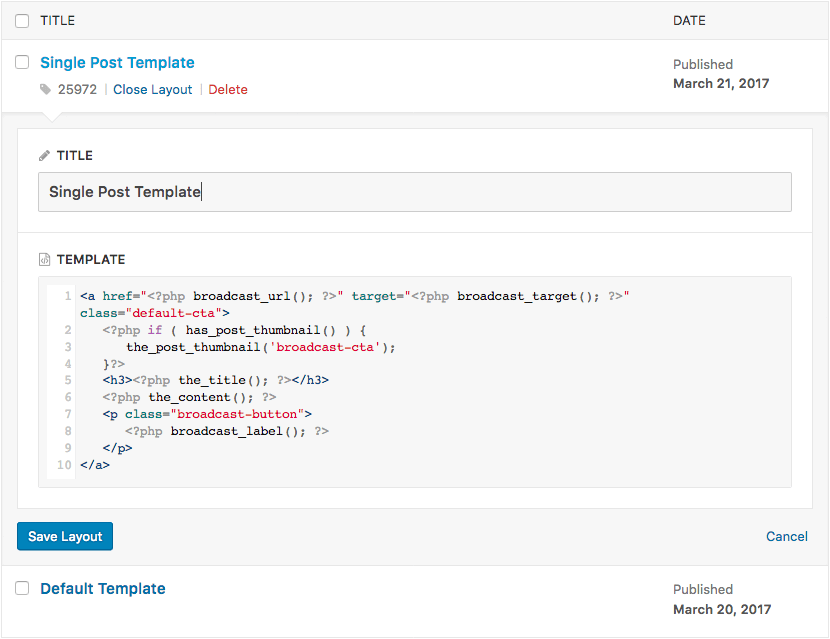The image size is (830, 639).
Task: Cancel editing the layout
Action: [787, 536]
